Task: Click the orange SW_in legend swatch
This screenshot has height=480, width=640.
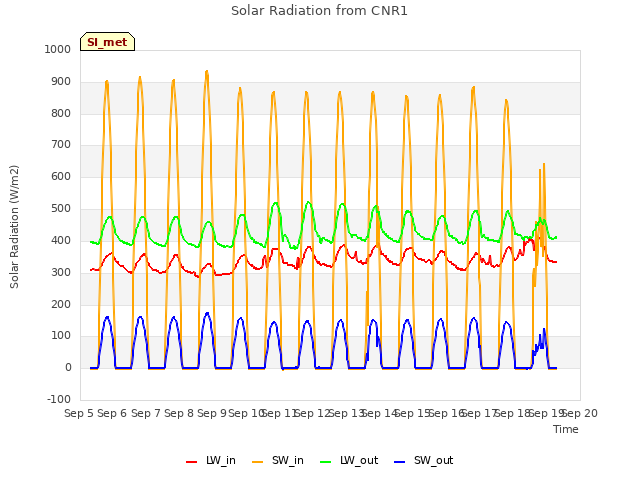Action: [258, 462]
